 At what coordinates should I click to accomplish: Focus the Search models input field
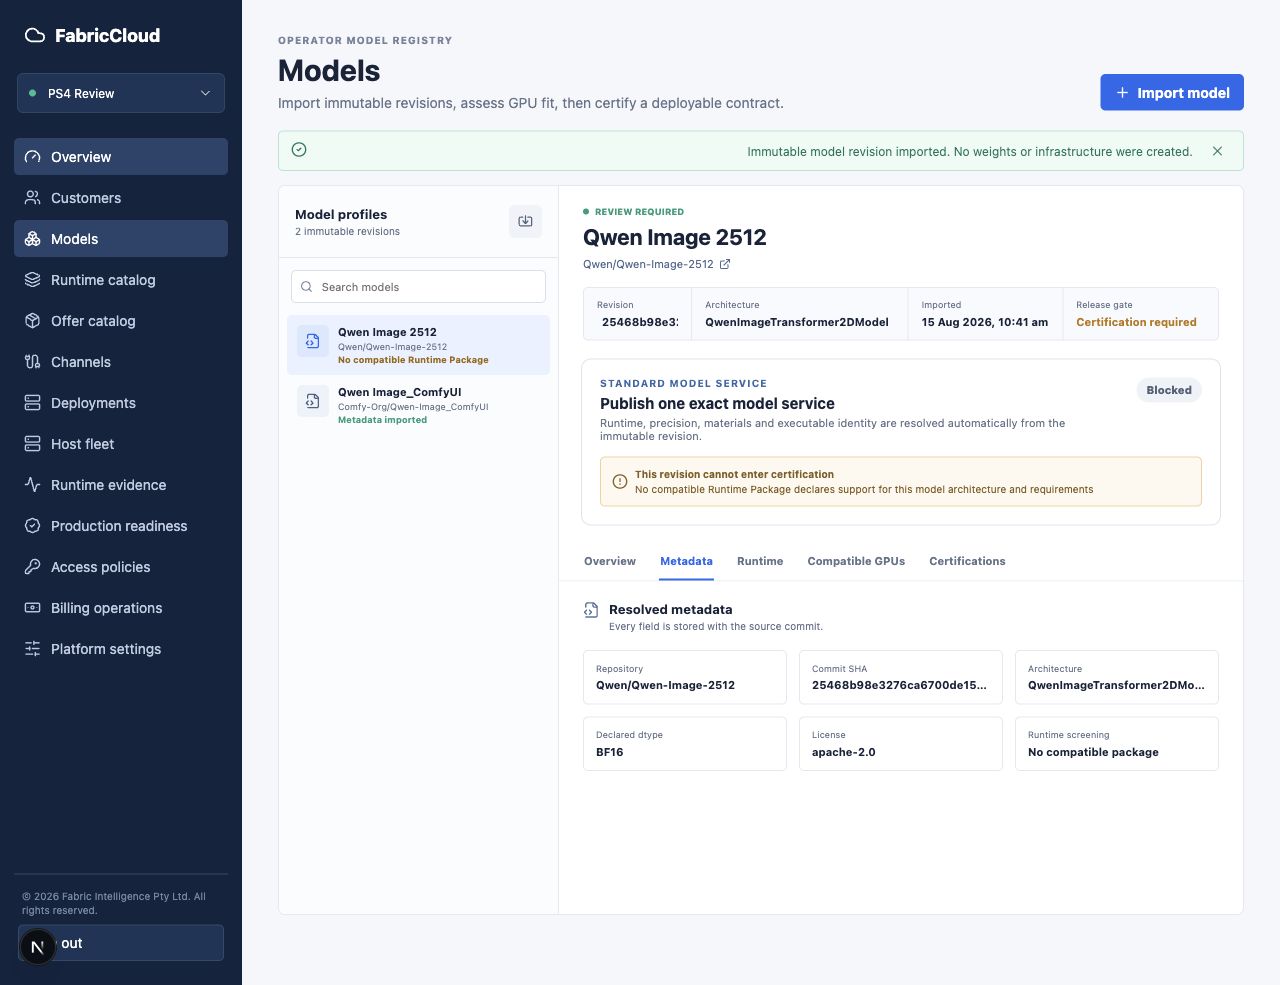click(x=418, y=287)
